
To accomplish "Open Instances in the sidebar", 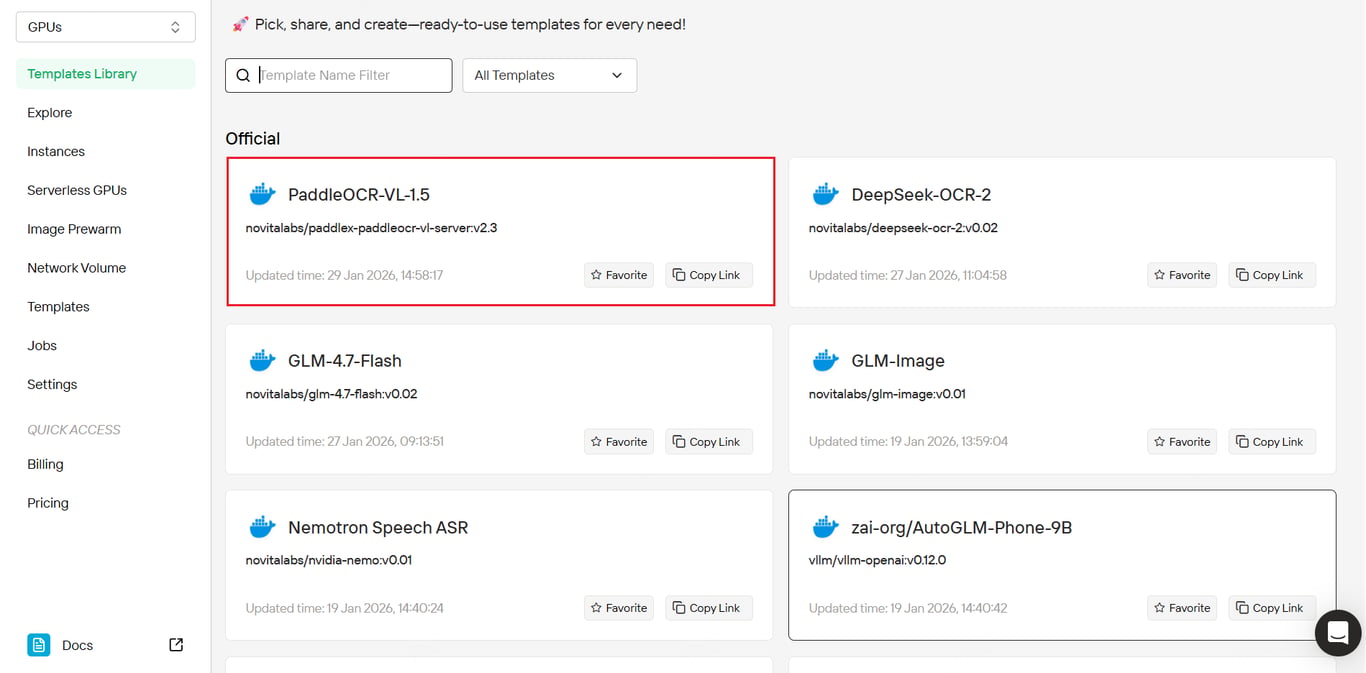I will point(56,152).
